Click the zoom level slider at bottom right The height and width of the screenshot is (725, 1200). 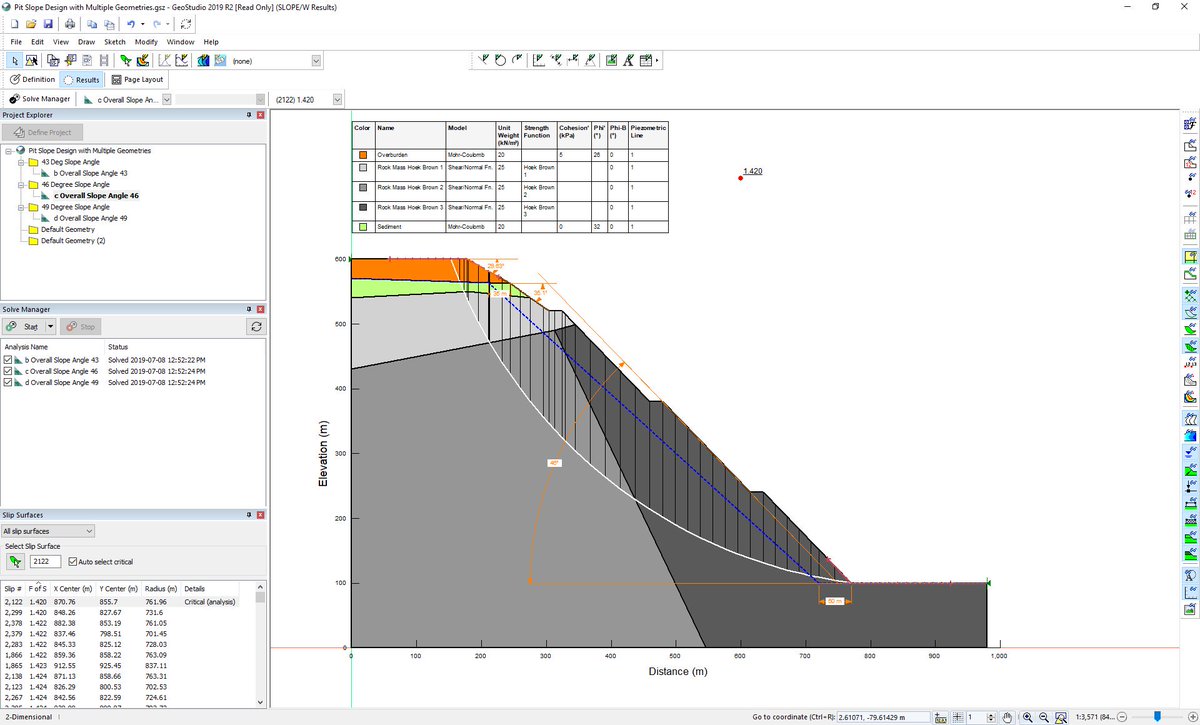(x=1157, y=717)
